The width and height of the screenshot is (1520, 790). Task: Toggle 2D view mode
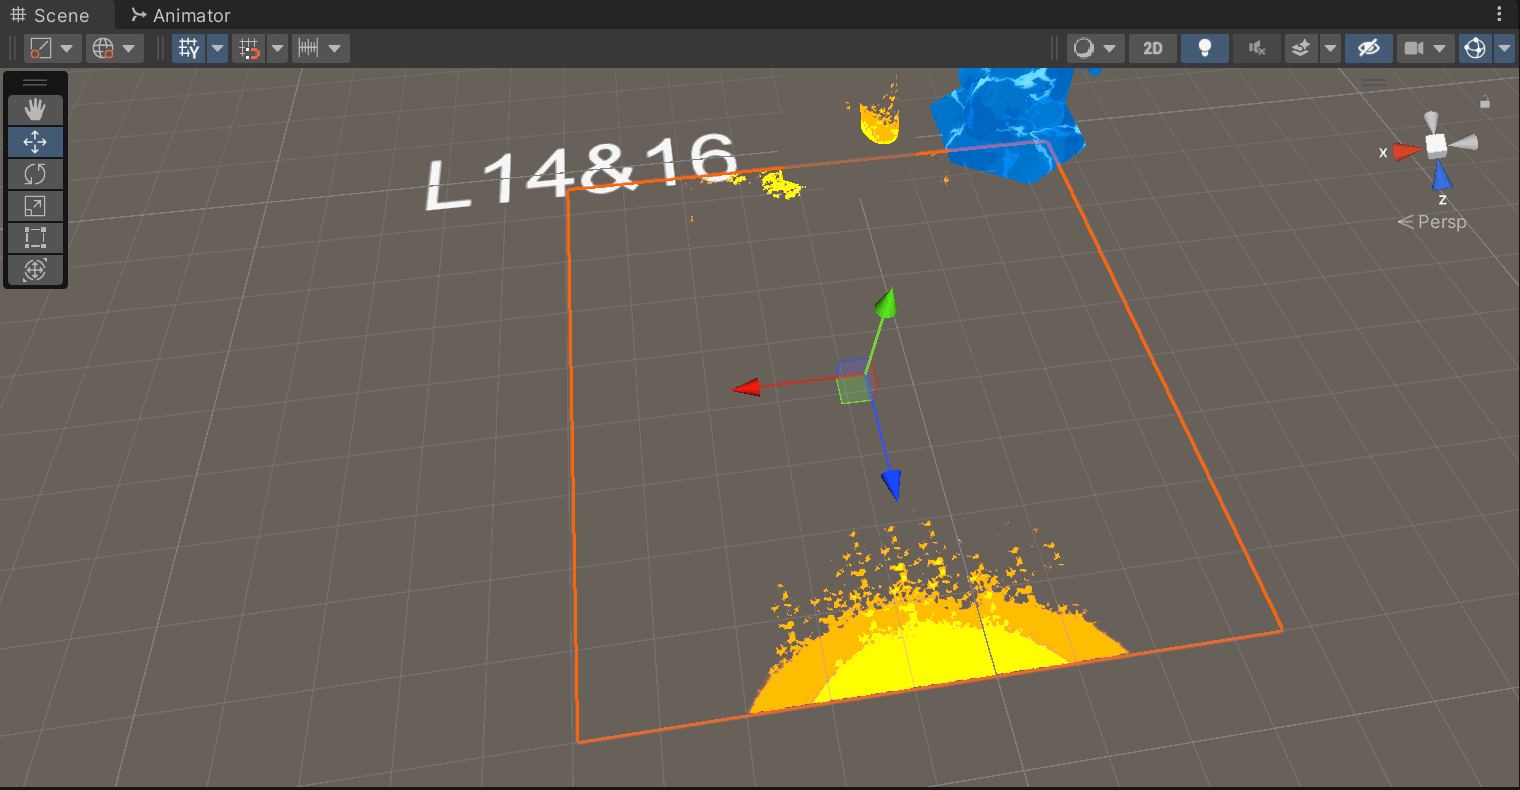pos(1153,48)
